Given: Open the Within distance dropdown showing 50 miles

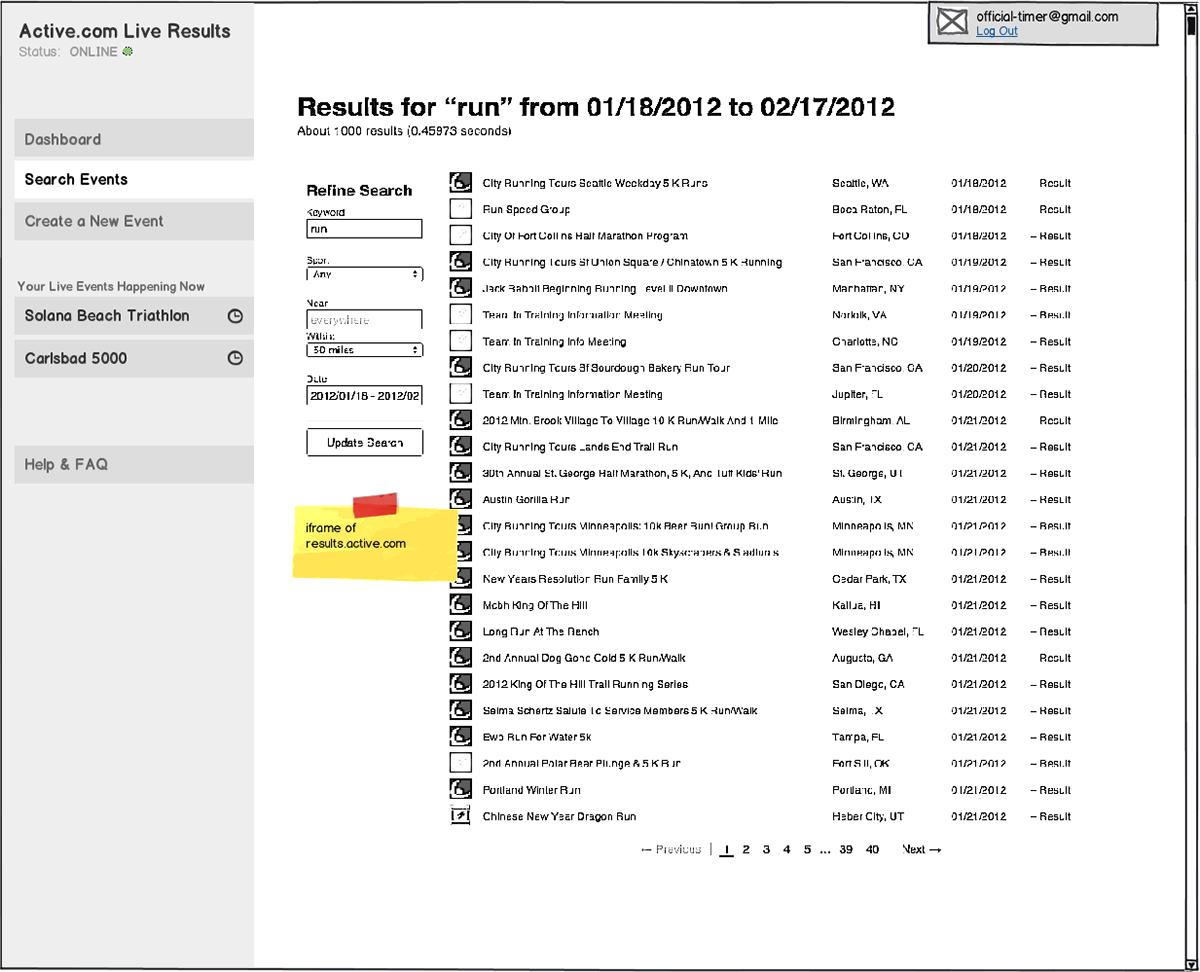Looking at the screenshot, I should pyautogui.click(x=365, y=350).
